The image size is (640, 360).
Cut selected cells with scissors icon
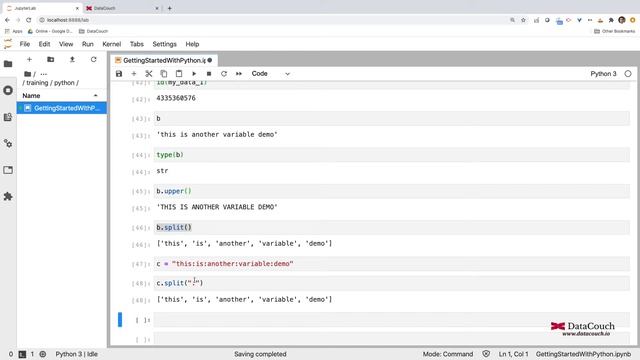pyautogui.click(x=149, y=74)
